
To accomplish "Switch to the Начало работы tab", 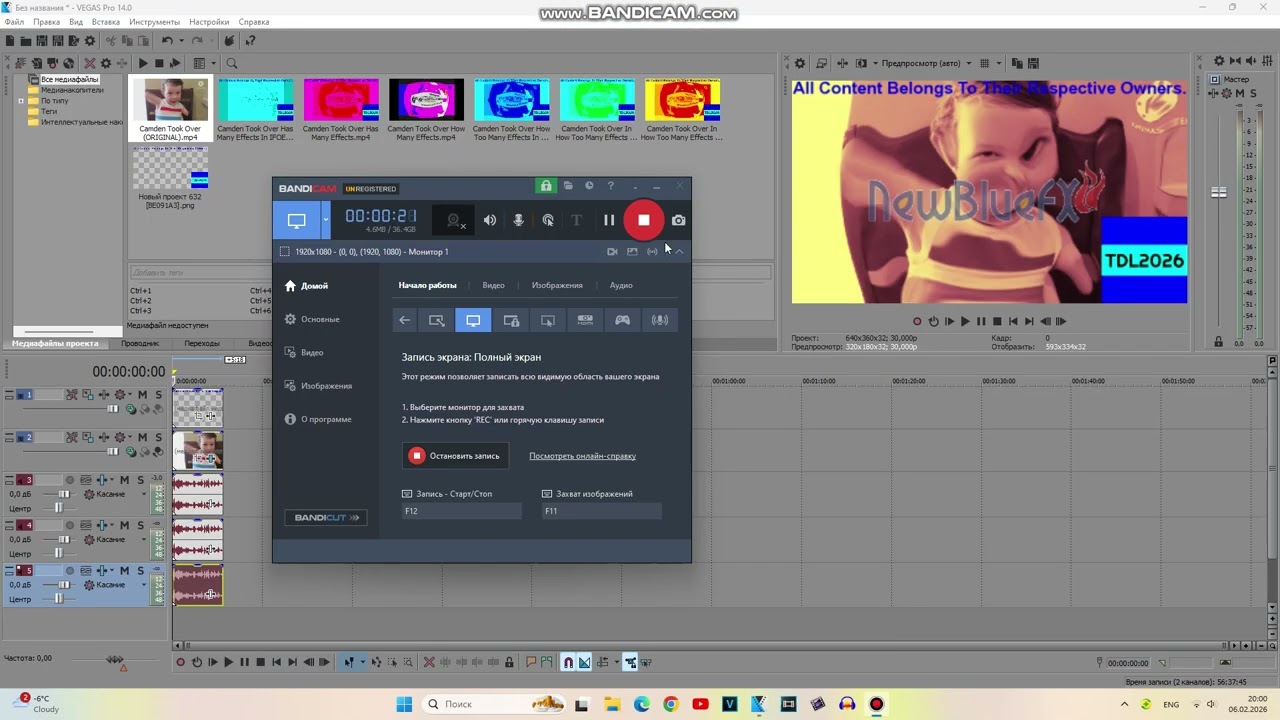I will coord(427,285).
